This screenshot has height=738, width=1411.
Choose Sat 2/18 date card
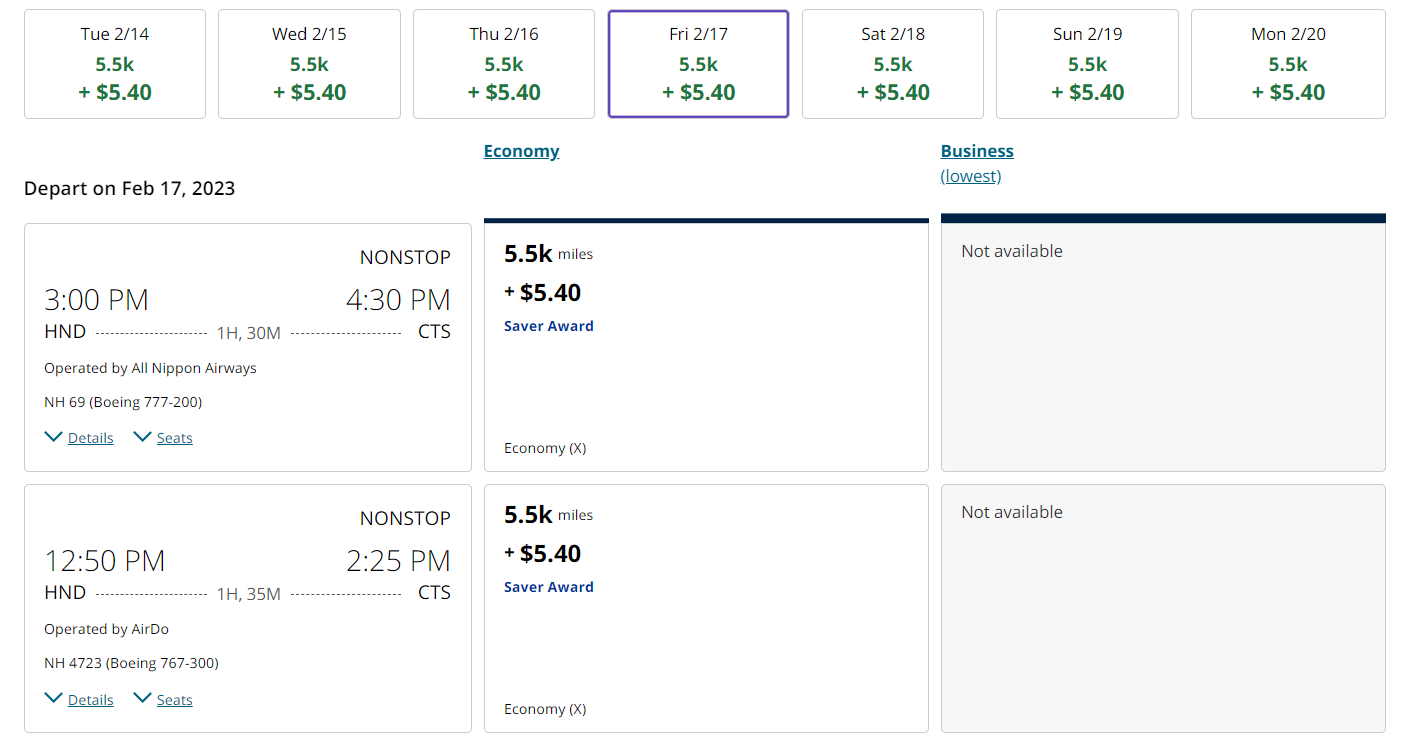click(x=893, y=64)
